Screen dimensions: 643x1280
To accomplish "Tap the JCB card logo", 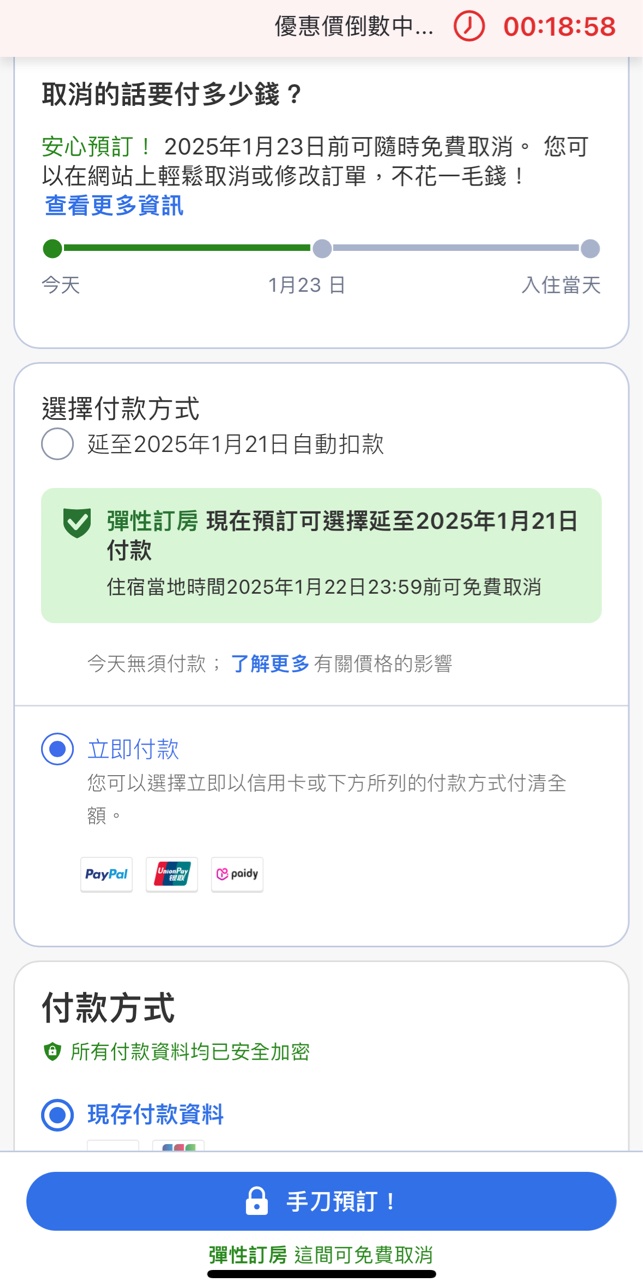I will tap(178, 1147).
